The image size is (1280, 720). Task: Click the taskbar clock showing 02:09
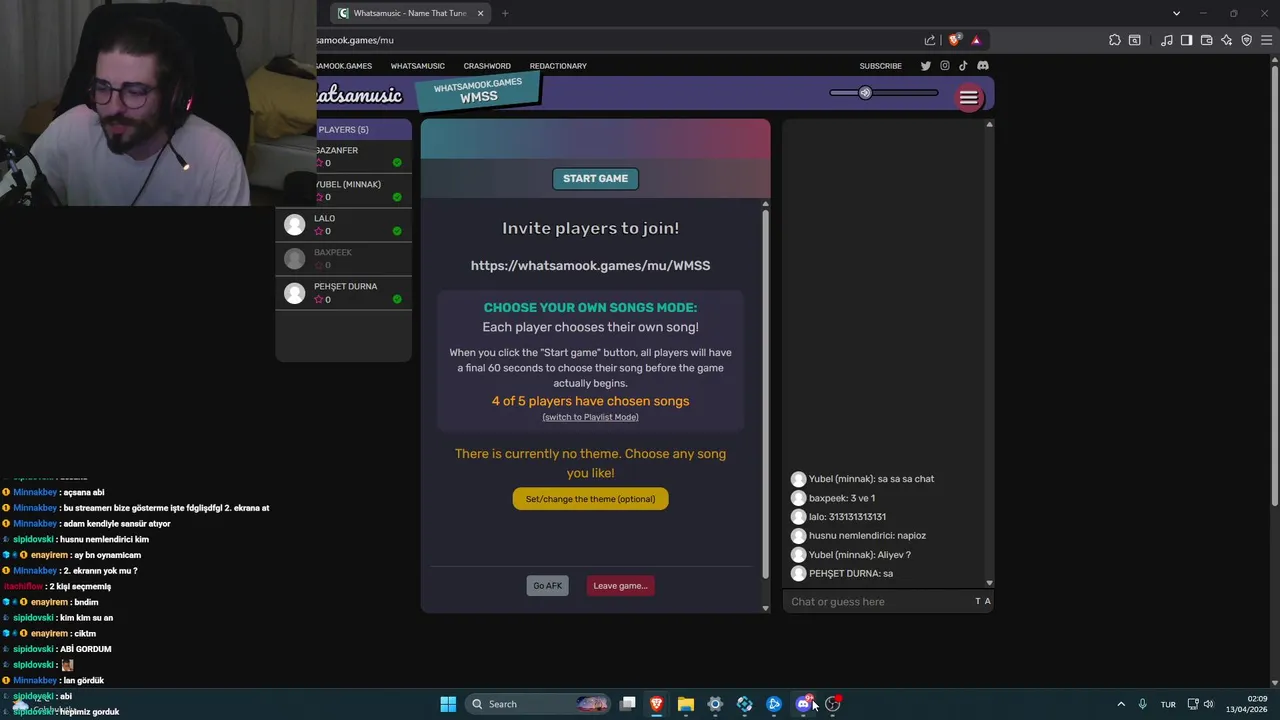tap(1247, 704)
